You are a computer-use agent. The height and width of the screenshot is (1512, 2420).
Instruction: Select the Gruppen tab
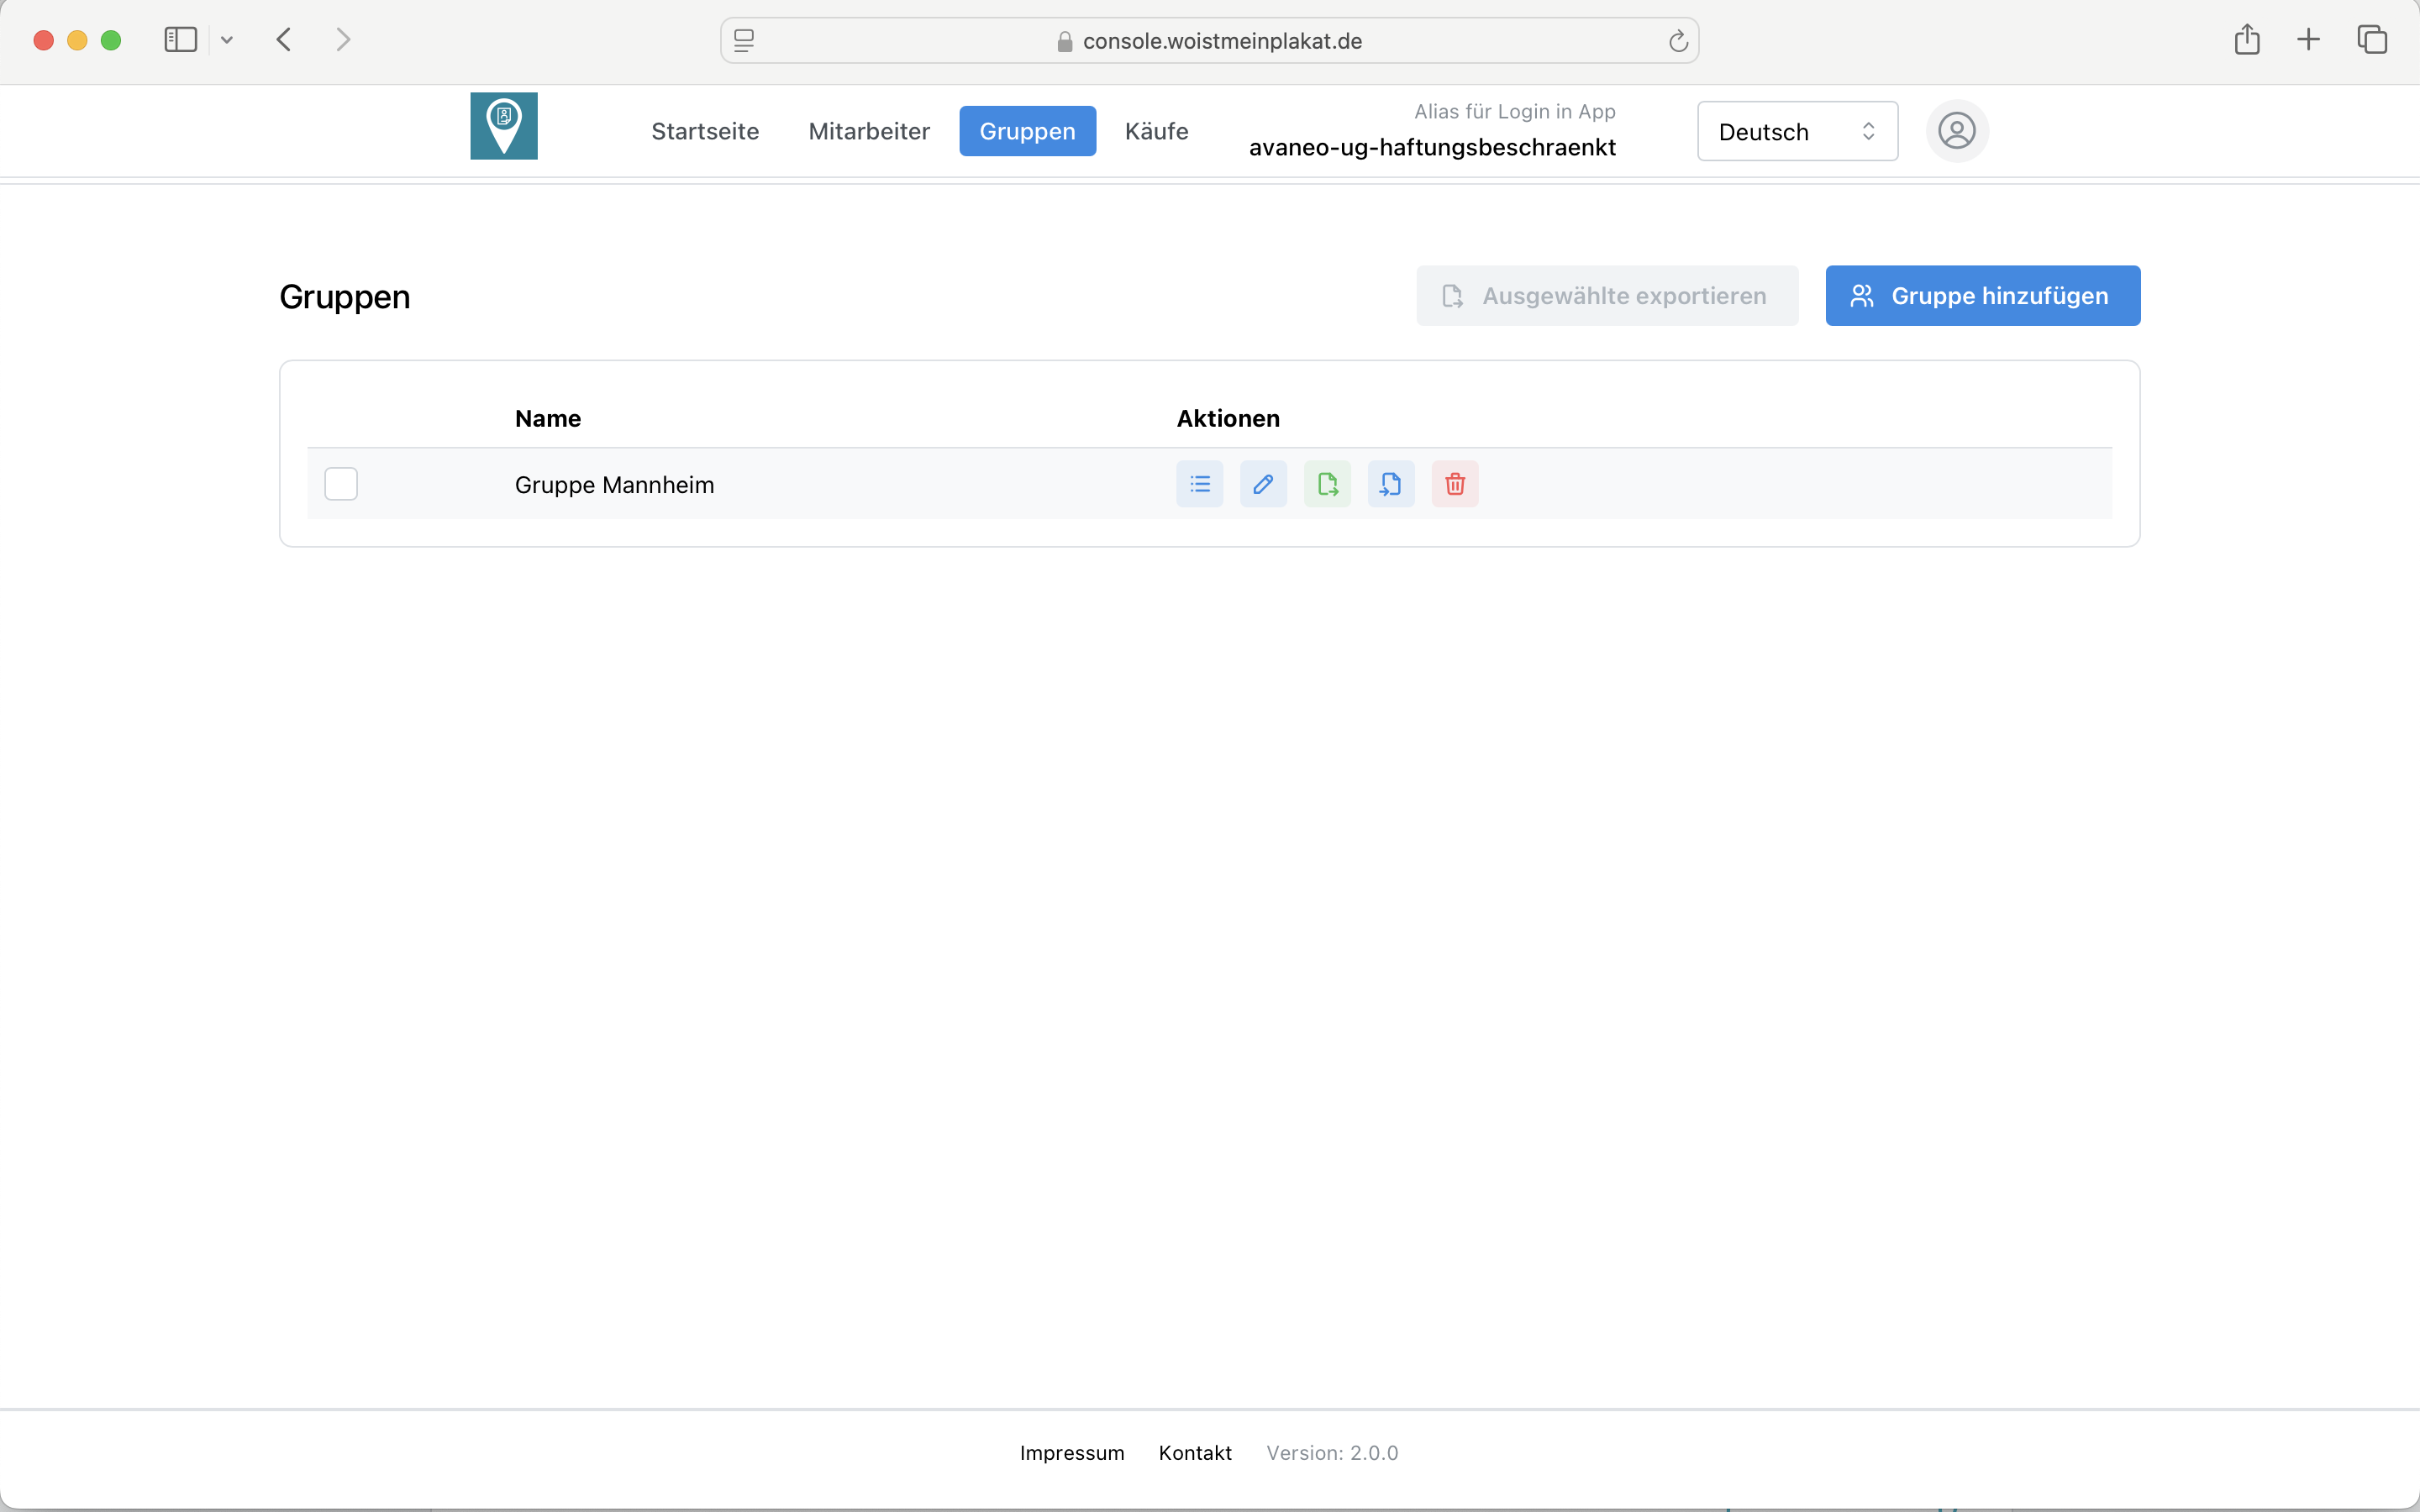1027,131
